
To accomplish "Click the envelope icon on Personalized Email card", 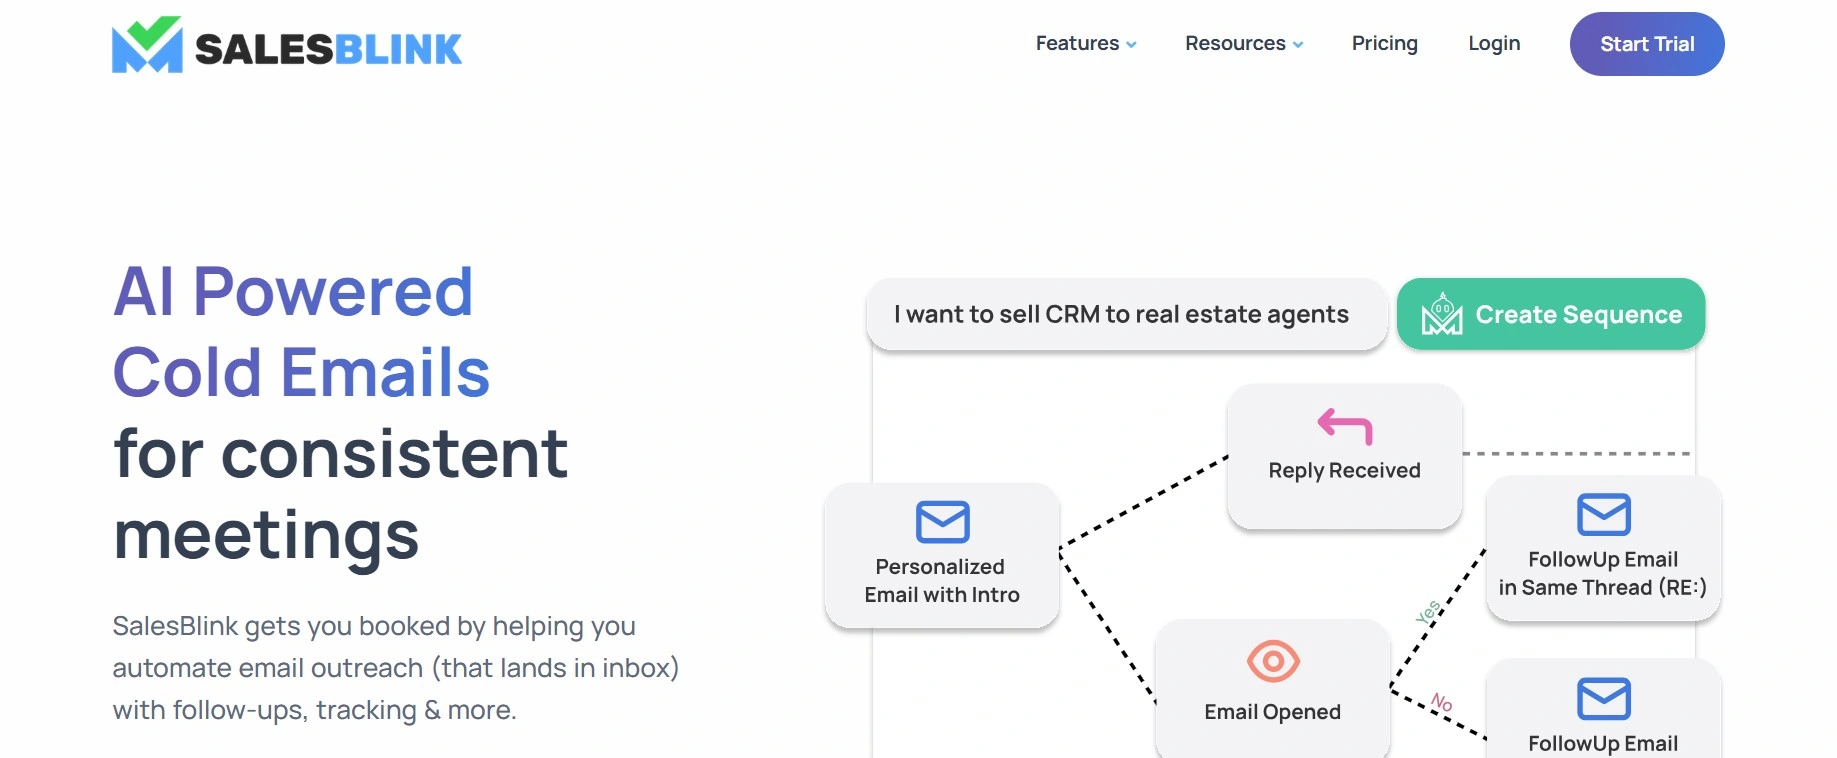I will (942, 522).
